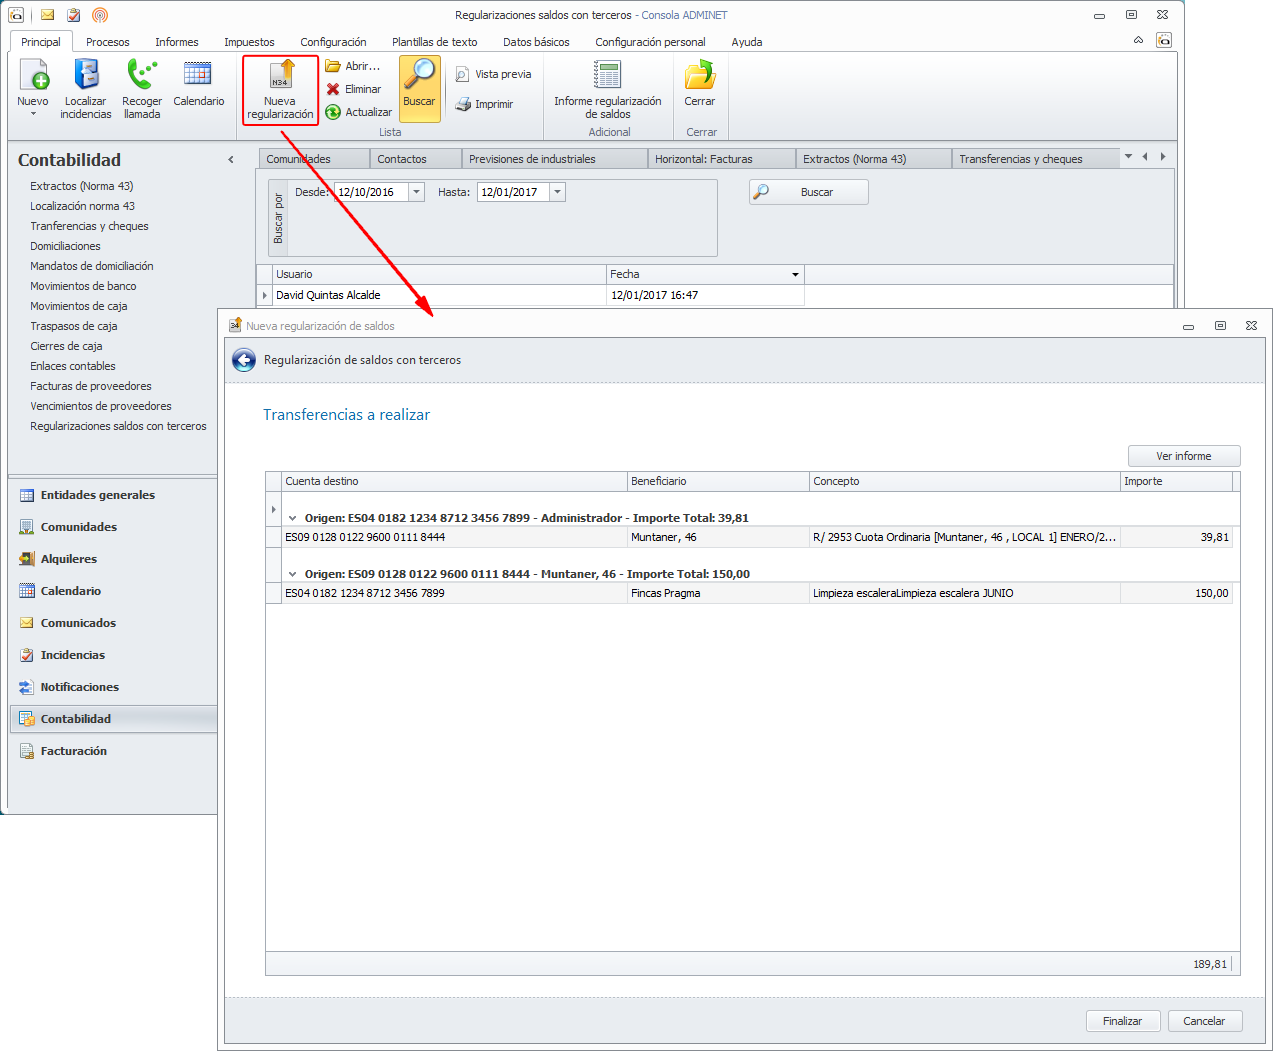Click Eliminar red cross icon
This screenshot has height=1051, width=1273.
click(x=334, y=89)
